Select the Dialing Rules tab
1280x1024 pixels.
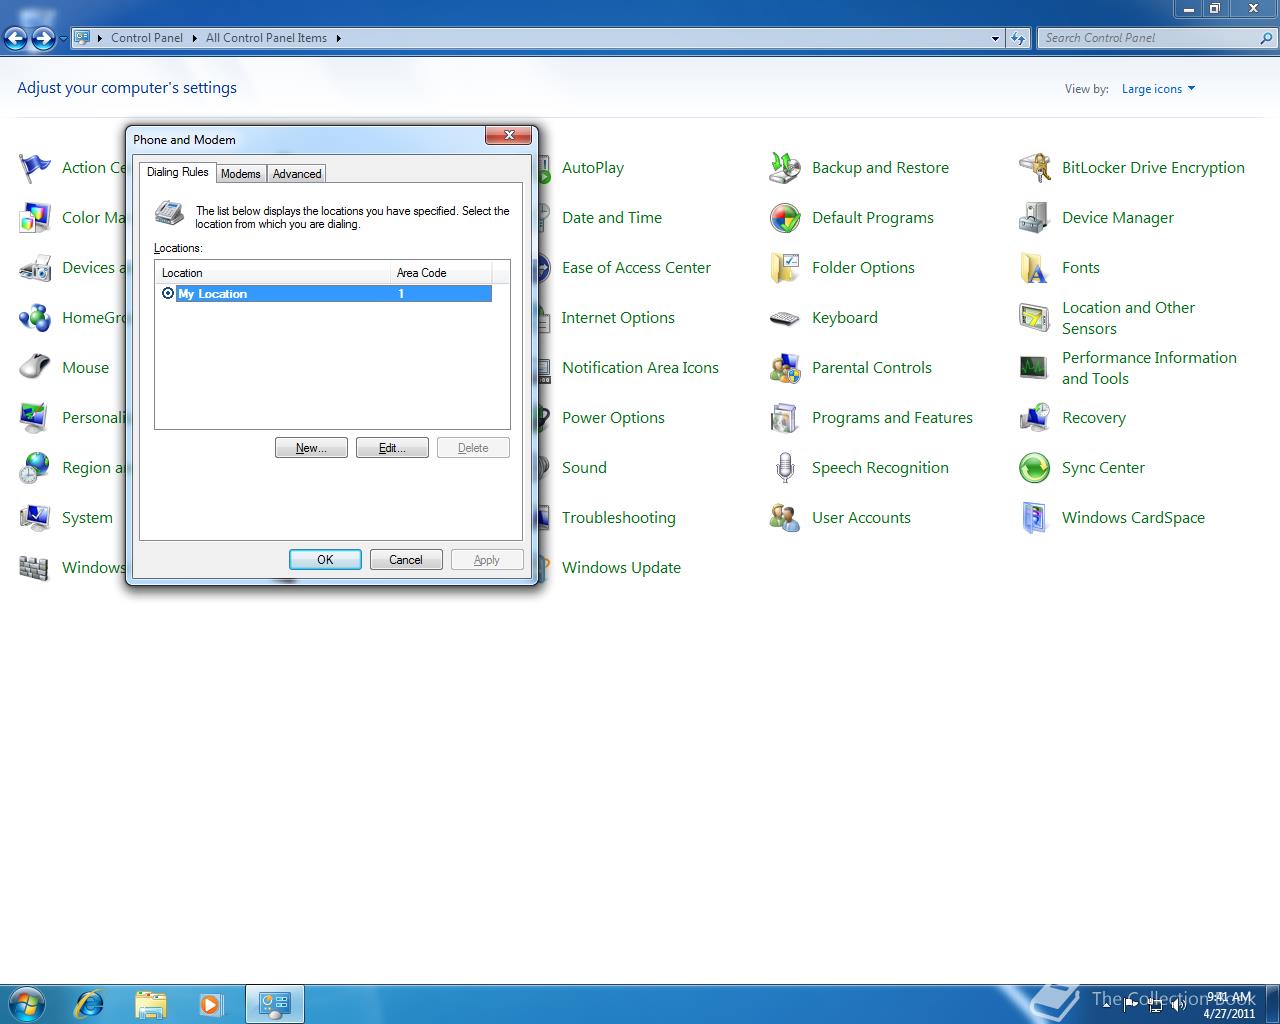point(178,172)
